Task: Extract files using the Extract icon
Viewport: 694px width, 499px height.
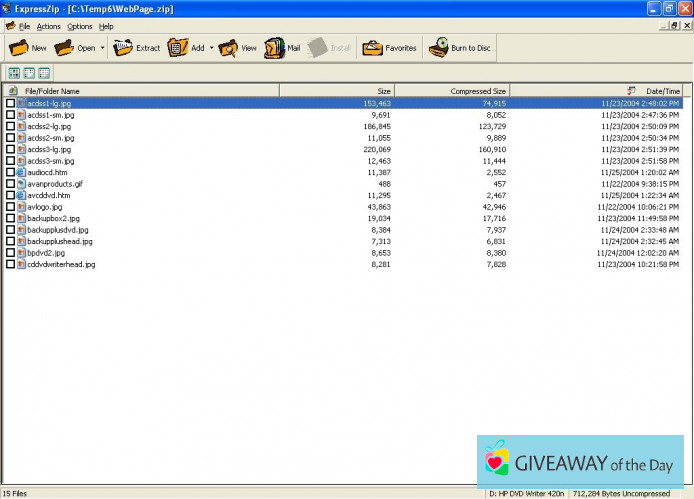Action: (x=123, y=48)
